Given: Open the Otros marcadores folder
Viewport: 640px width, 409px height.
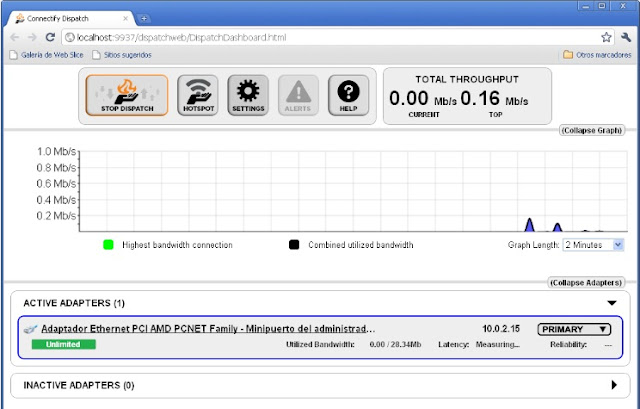Looking at the screenshot, I should pos(597,55).
